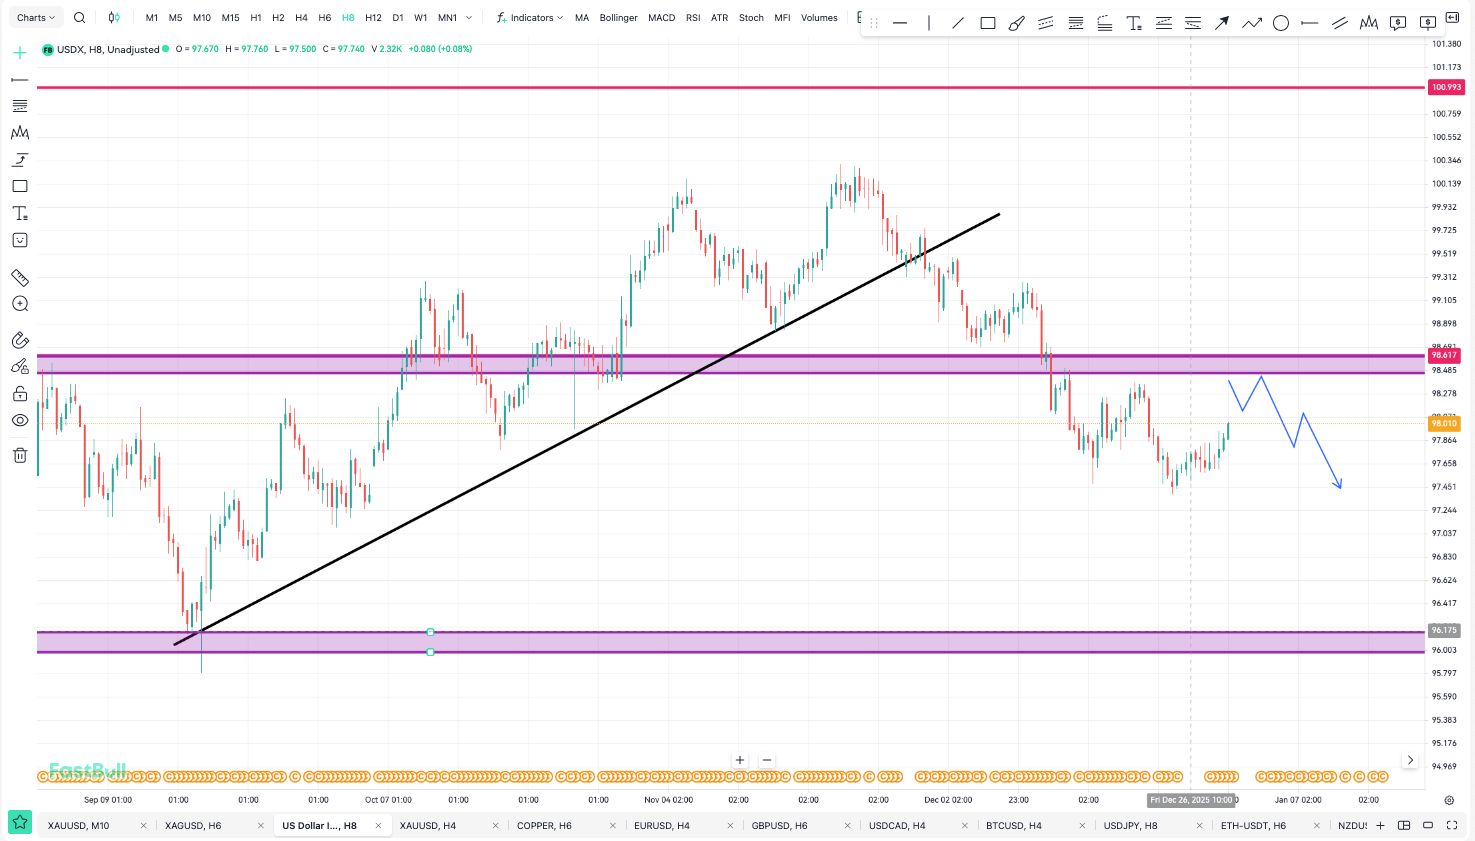The width and height of the screenshot is (1475, 841).
Task: Open the symbol search magnifier
Action: click(80, 18)
